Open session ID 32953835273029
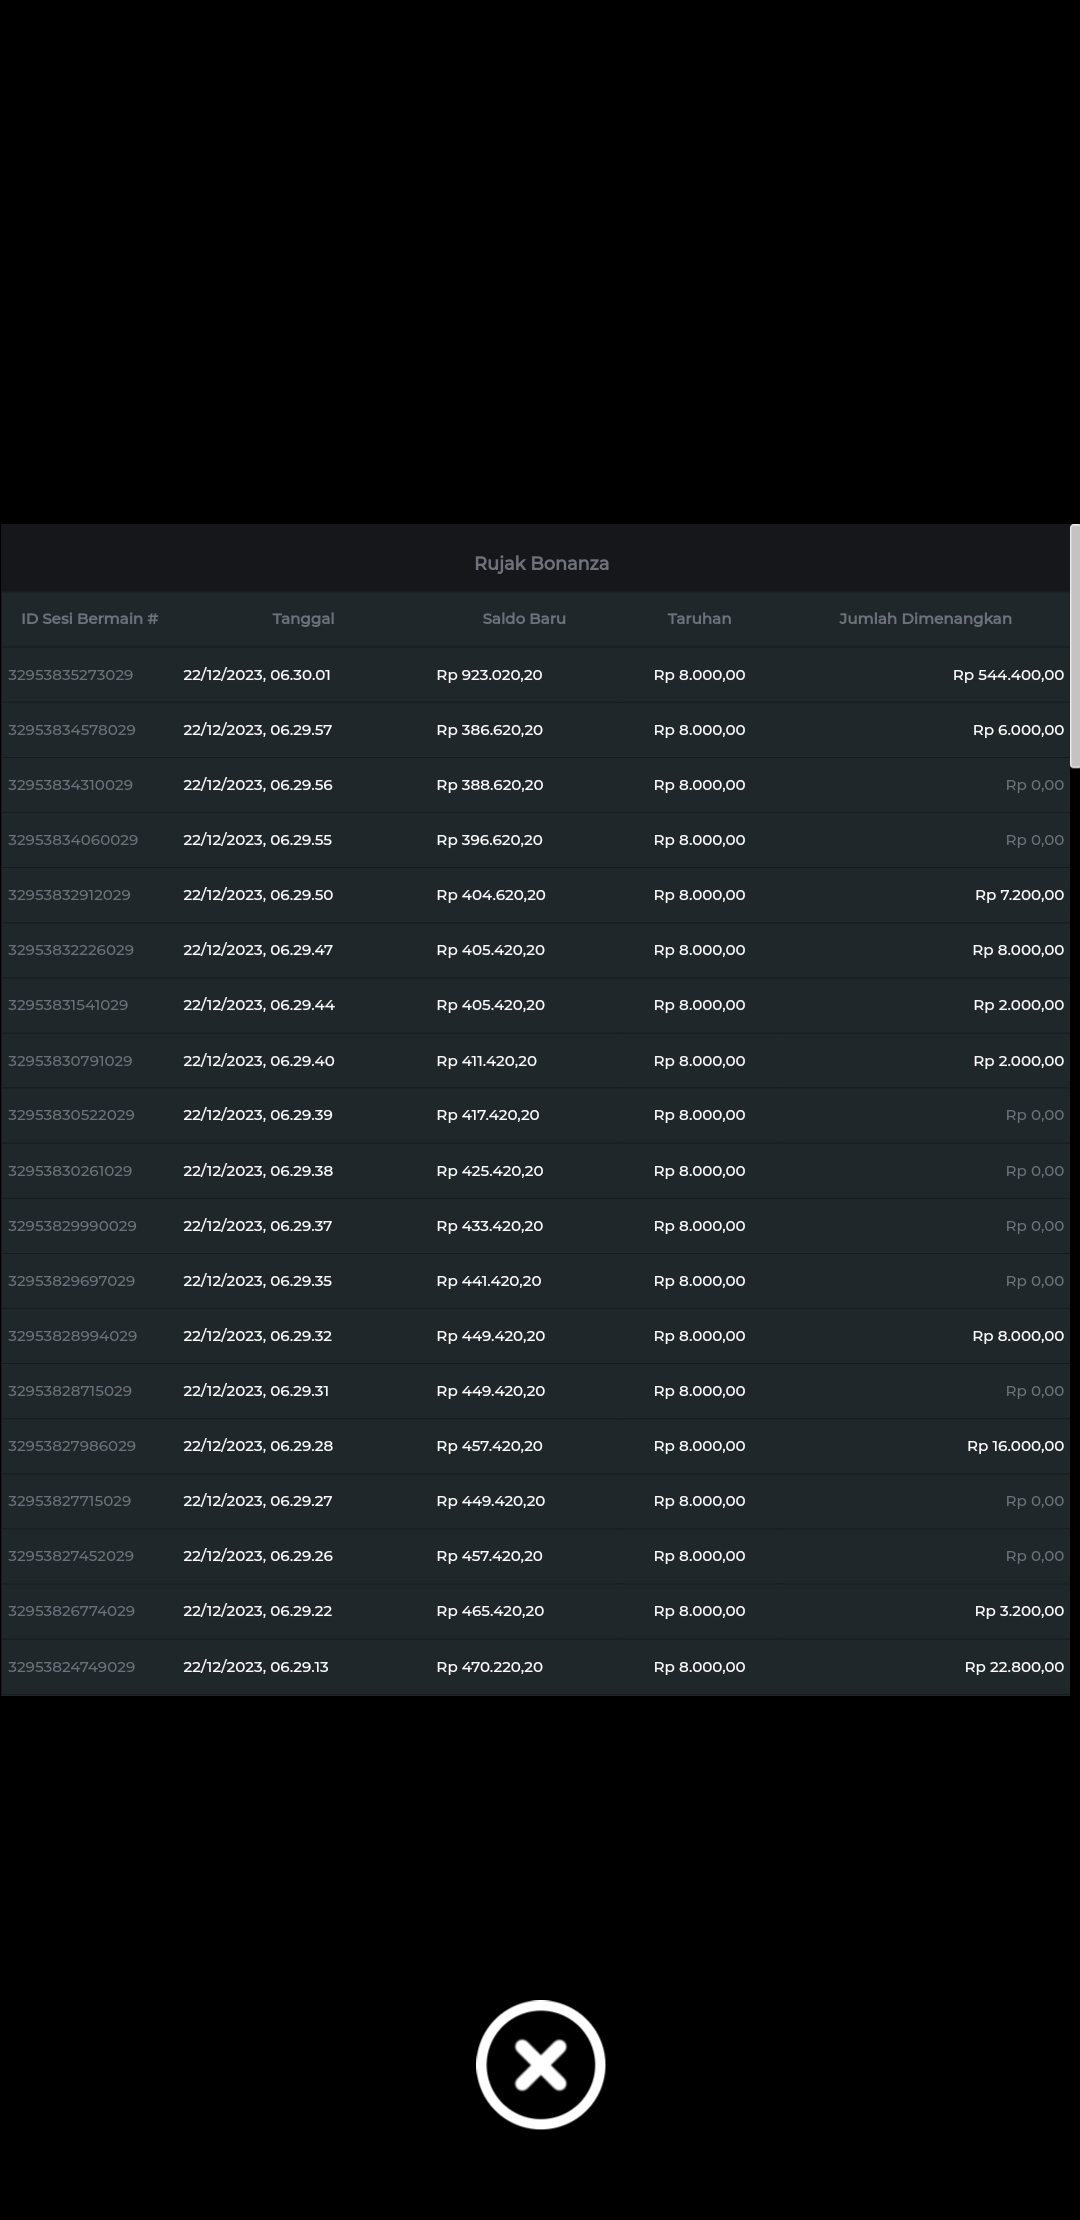This screenshot has width=1080, height=2220. point(71,675)
